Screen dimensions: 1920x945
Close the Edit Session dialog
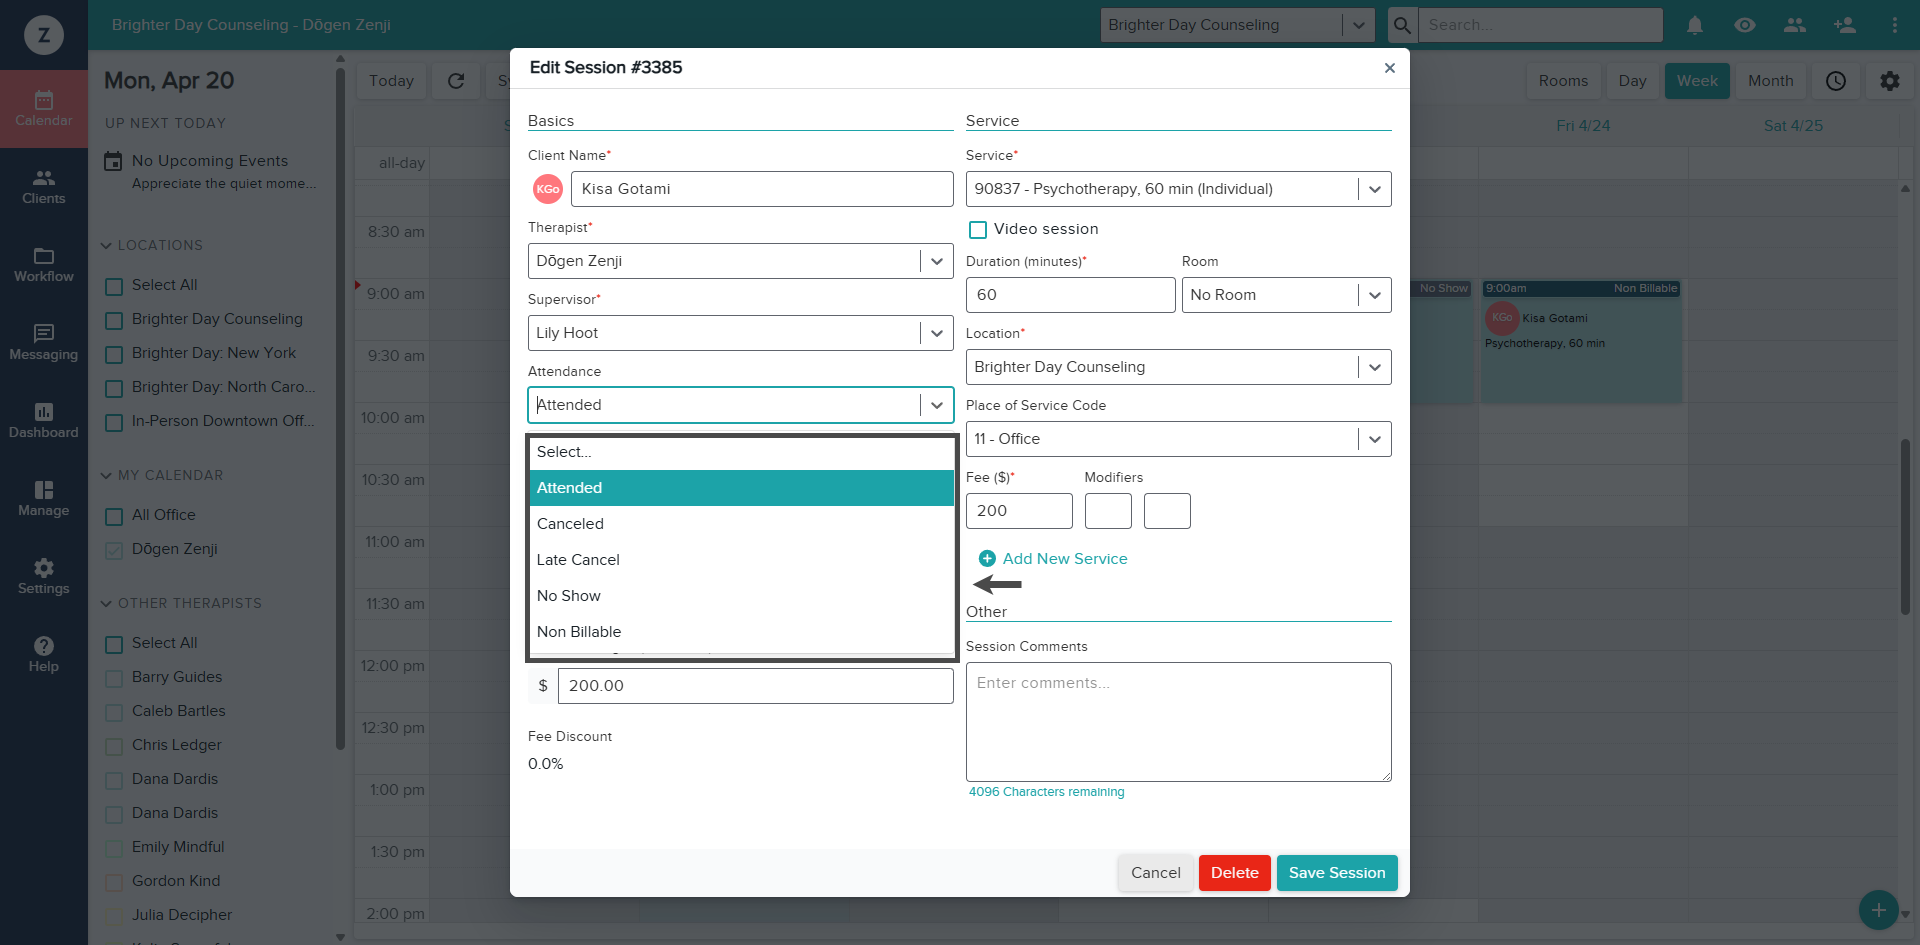coord(1390,68)
